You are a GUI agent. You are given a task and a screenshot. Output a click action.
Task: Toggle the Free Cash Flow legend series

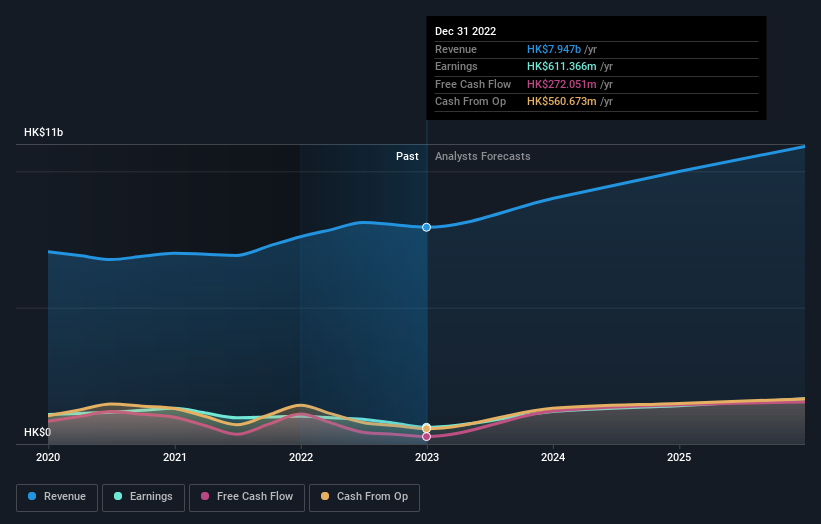[x=247, y=497]
